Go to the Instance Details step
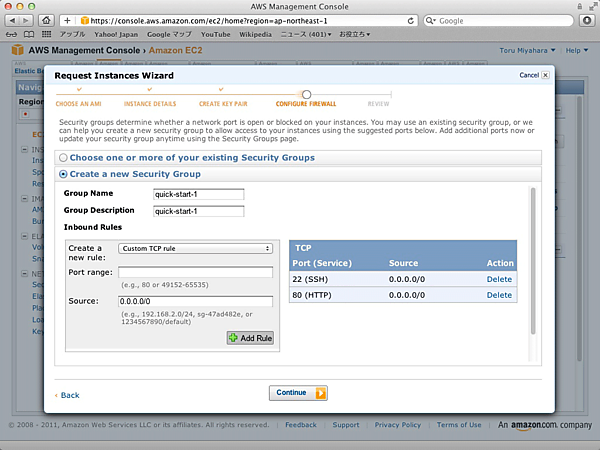Screen dimensions: 600x450 coord(150,104)
